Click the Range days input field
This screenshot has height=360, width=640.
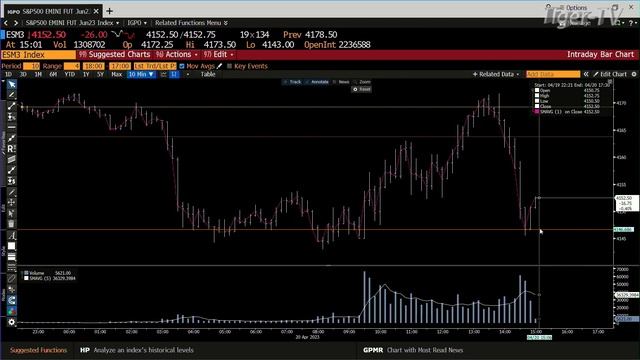[x=72, y=66]
